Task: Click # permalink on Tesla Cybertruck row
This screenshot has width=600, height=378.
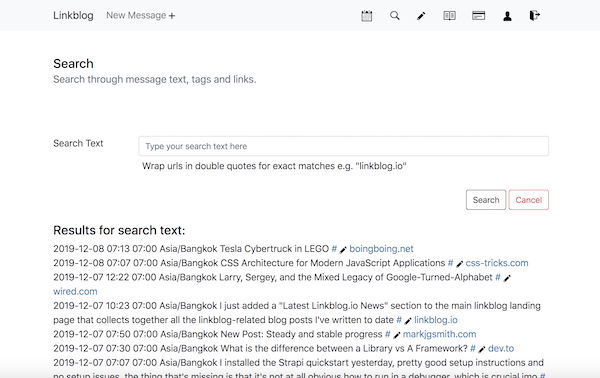Action: pos(334,249)
